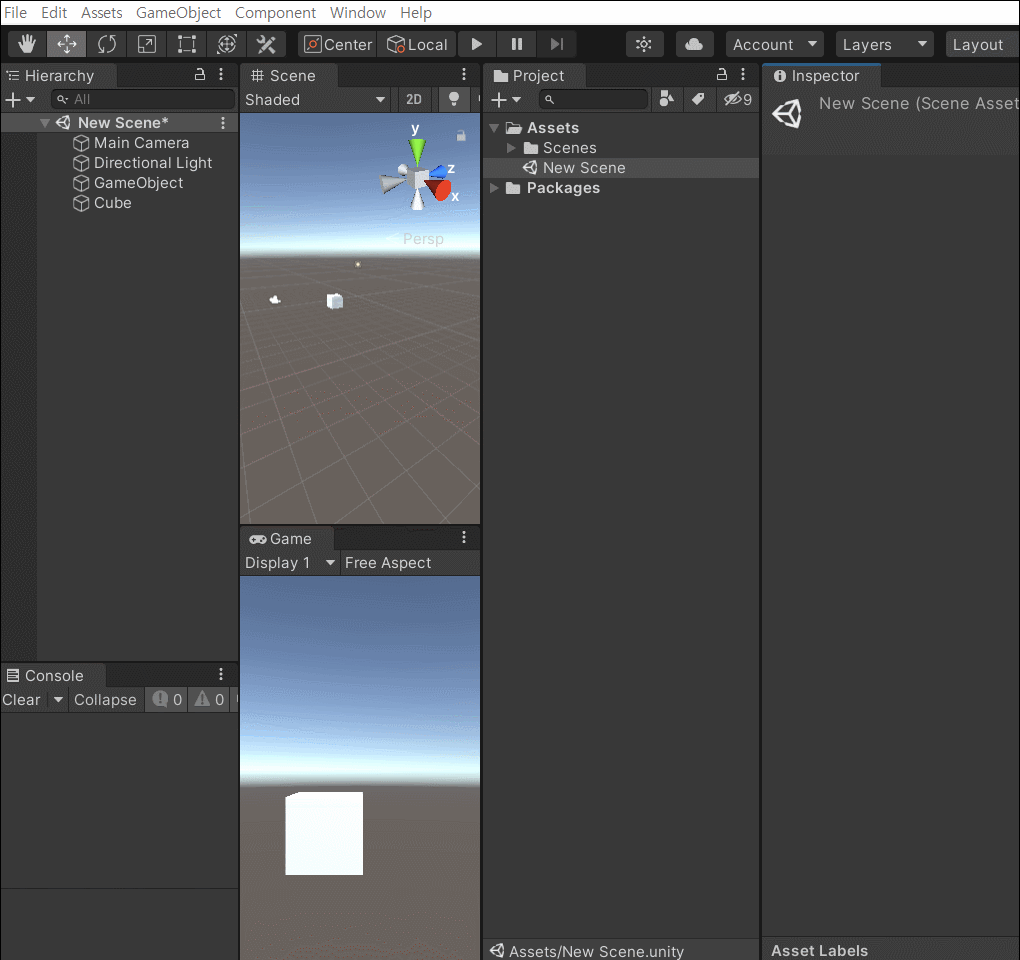
Task: Start Play mode
Action: click(476, 44)
